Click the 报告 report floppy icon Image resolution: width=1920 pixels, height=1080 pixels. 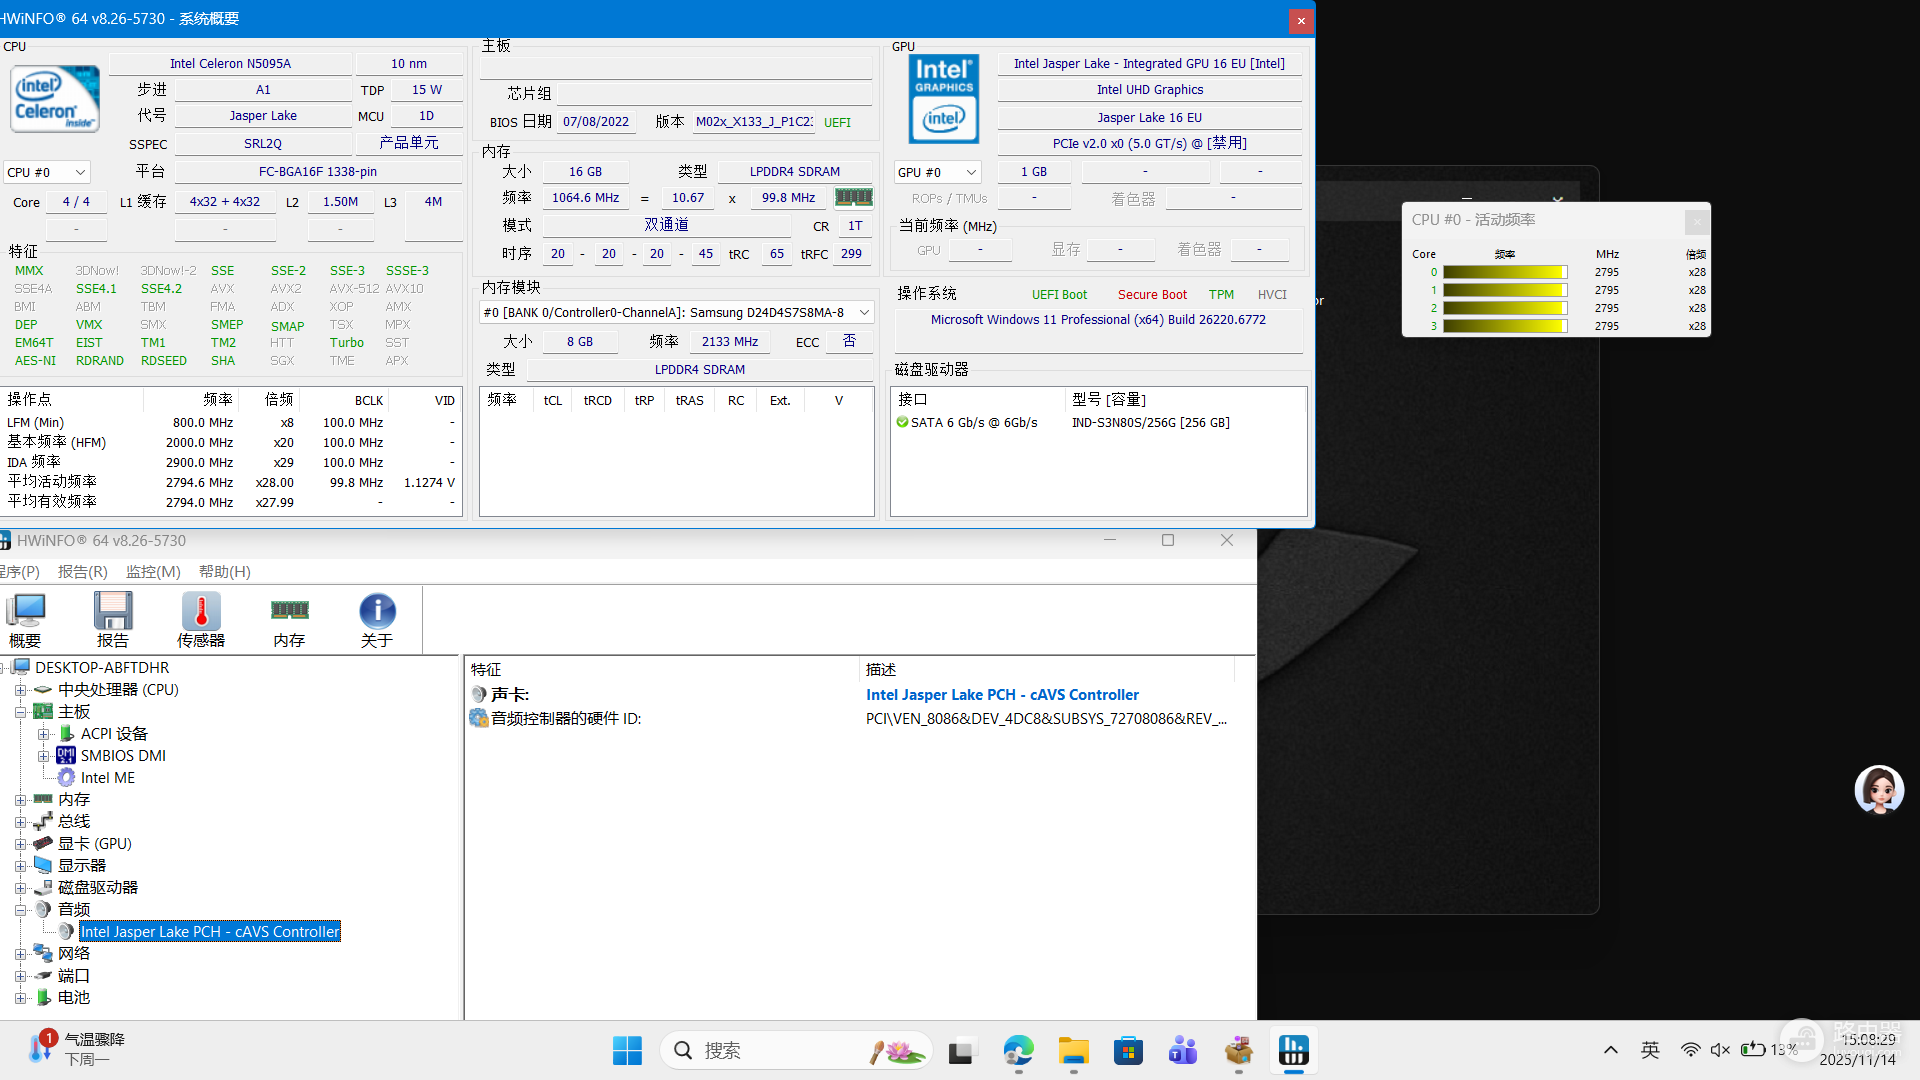point(113,620)
